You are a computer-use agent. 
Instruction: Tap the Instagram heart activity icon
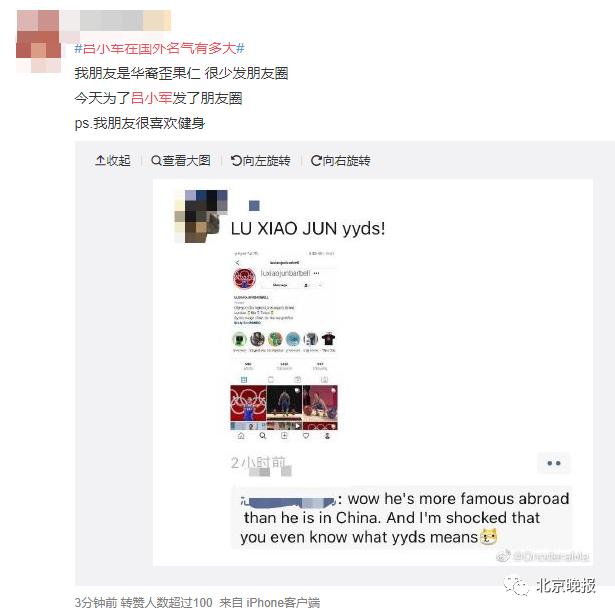[306, 436]
